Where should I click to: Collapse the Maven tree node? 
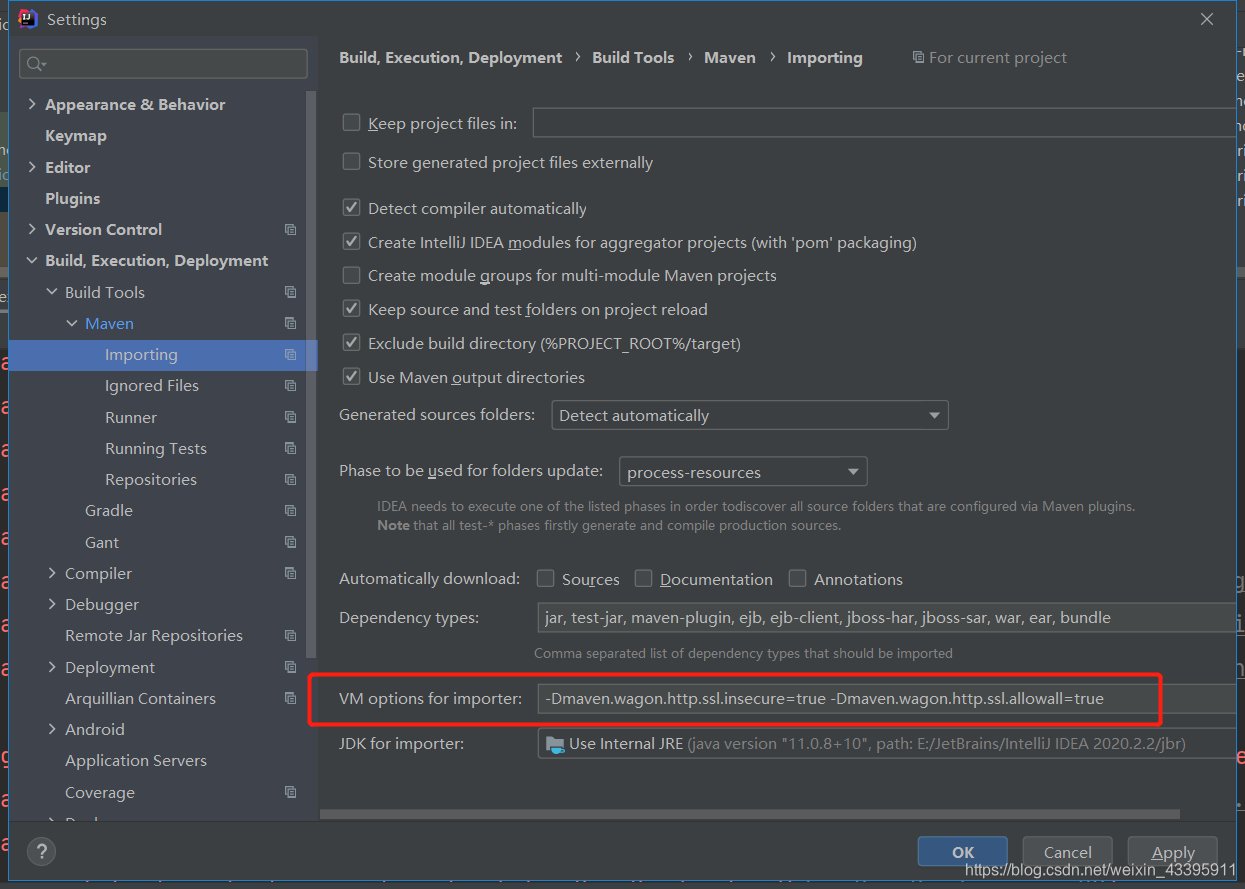click(x=72, y=323)
